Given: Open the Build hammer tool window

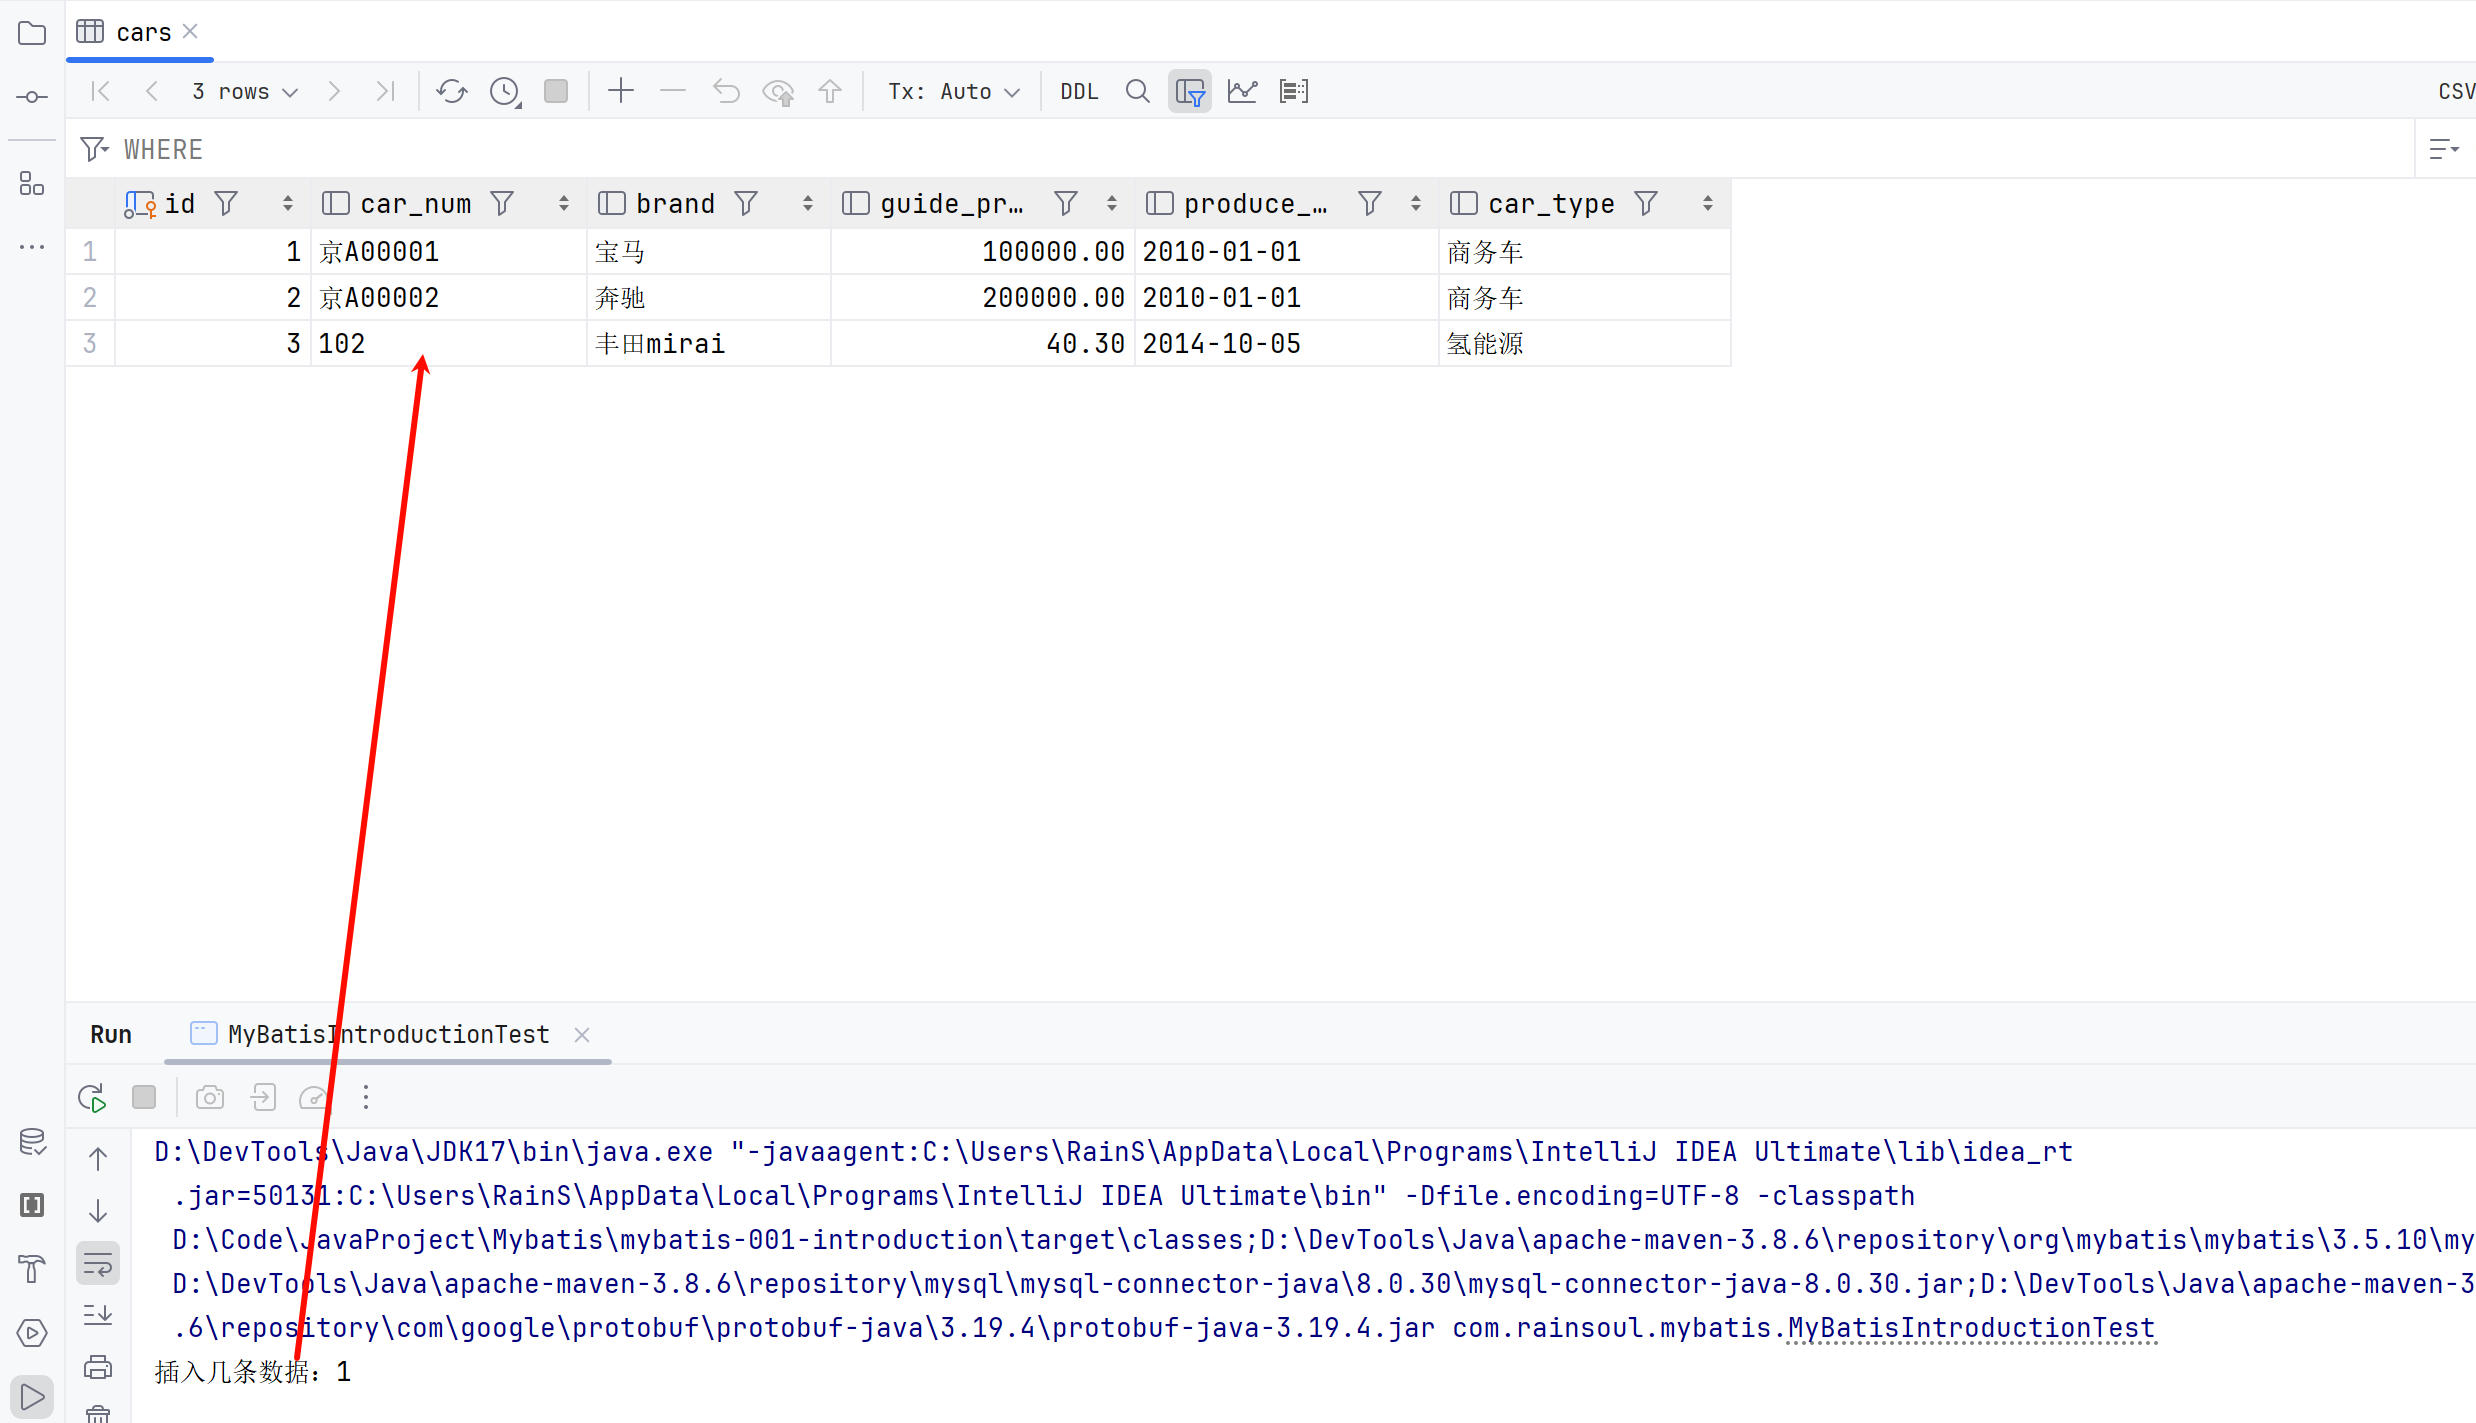Looking at the screenshot, I should pos(32,1269).
